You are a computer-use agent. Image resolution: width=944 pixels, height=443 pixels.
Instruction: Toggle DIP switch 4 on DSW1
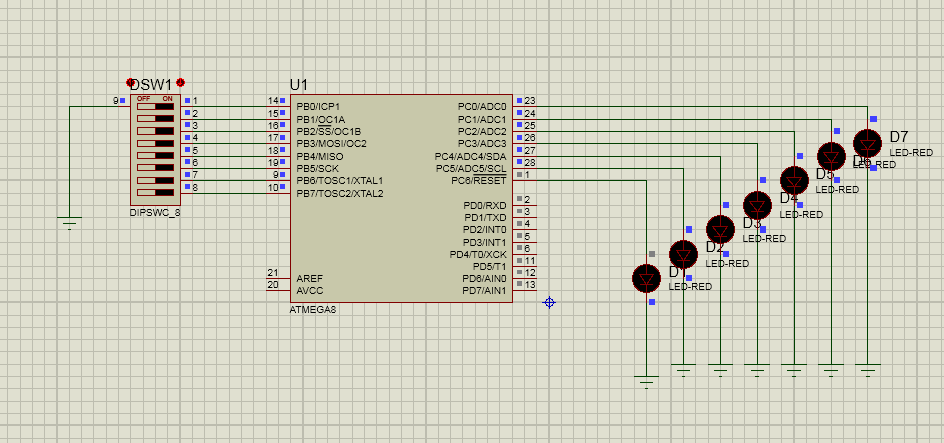(155, 143)
